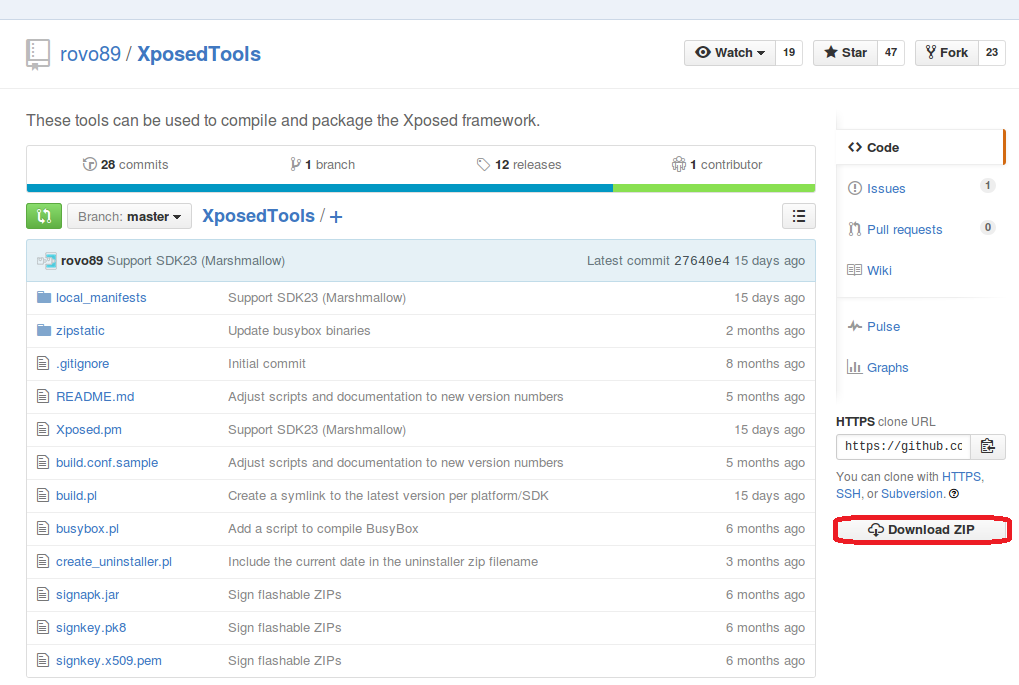The height and width of the screenshot is (685, 1019).
Task: Click the Download ZIP button
Action: coord(922,530)
